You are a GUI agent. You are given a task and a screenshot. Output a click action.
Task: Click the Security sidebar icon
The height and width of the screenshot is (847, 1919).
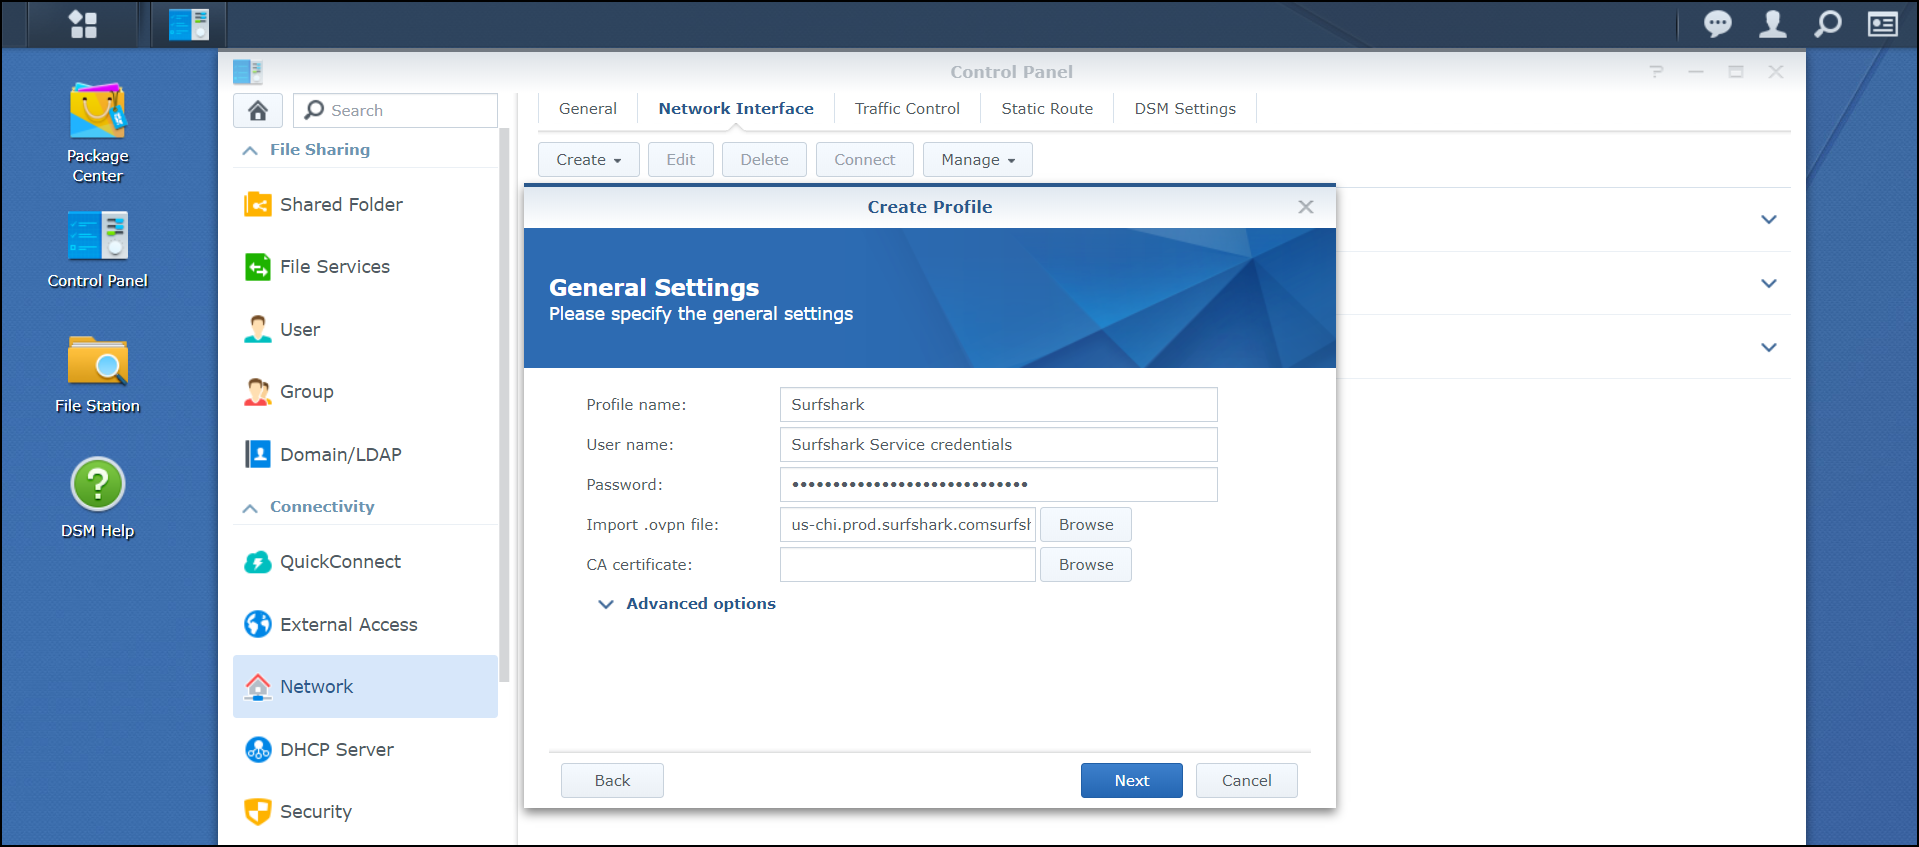pyautogui.click(x=258, y=811)
